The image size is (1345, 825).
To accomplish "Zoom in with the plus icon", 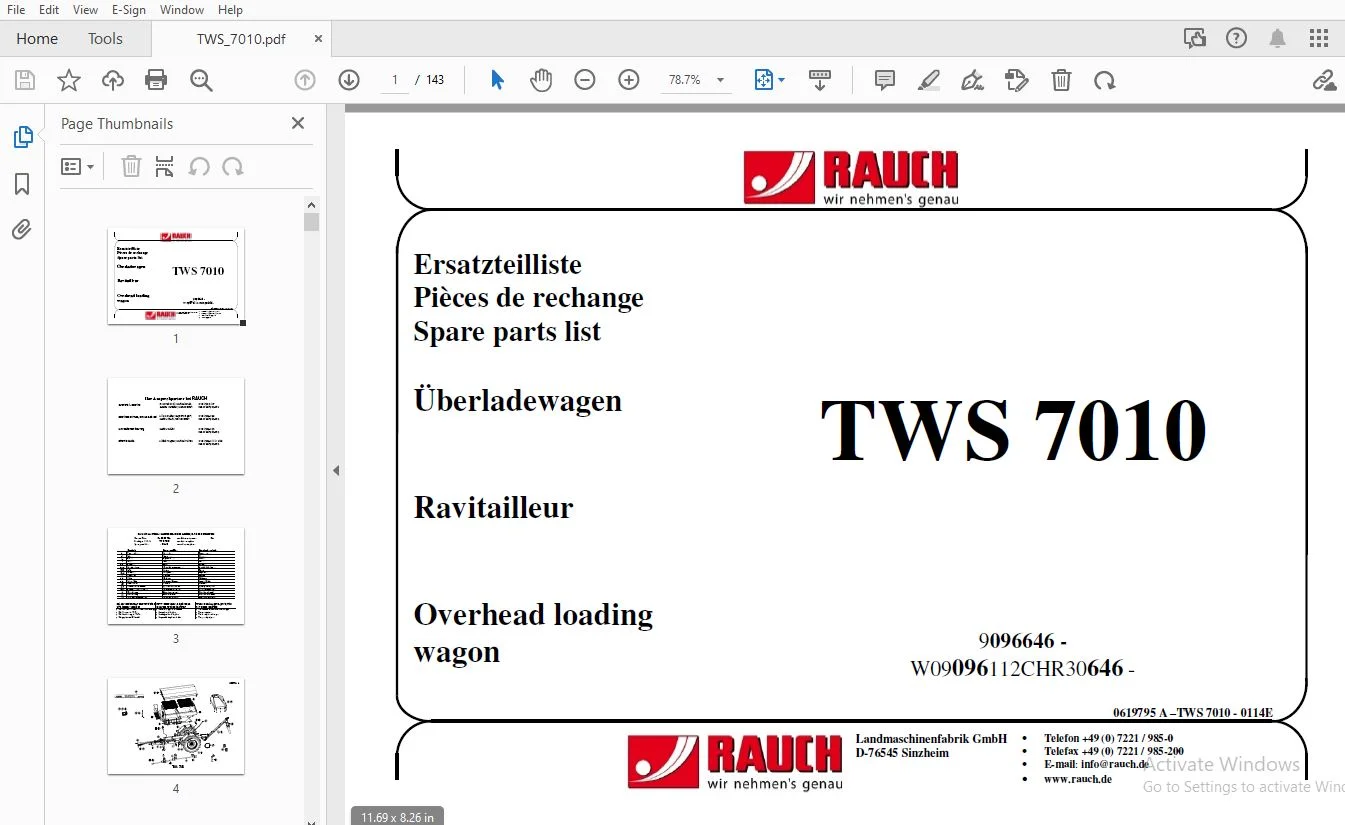I will click(629, 80).
